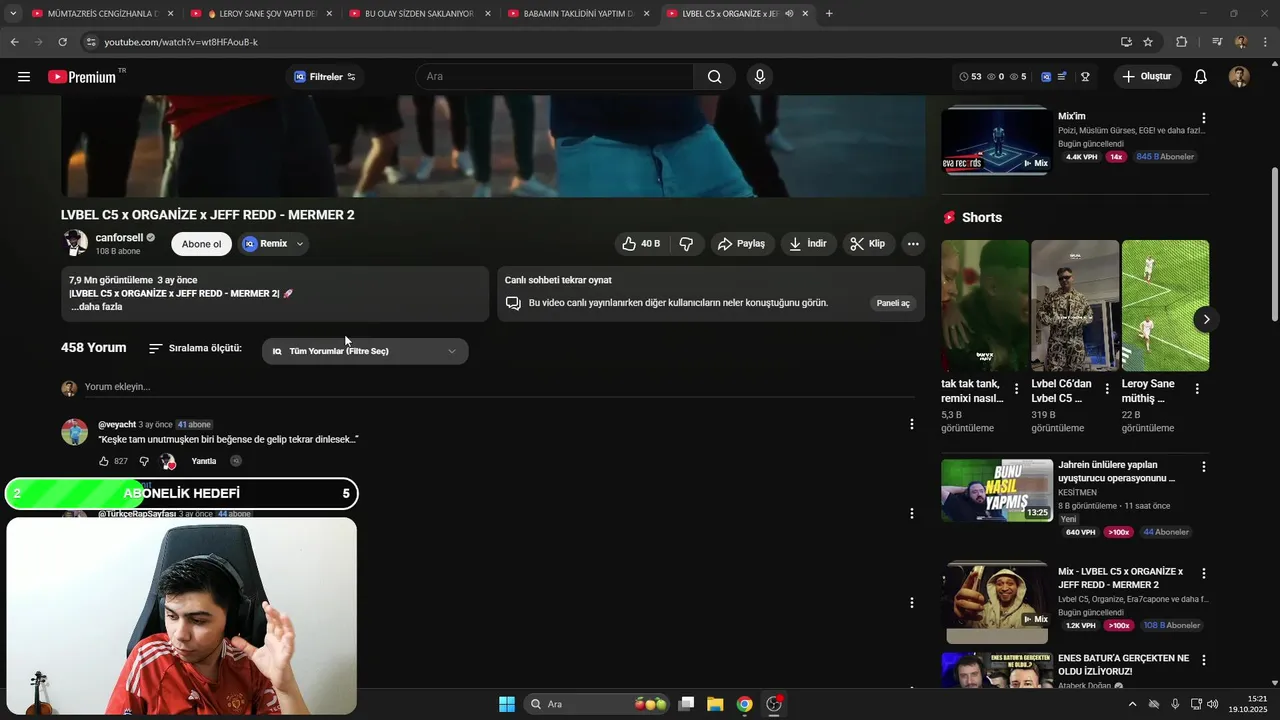Open the 'Sıralama ölçütü' sort menu

pyautogui.click(x=195, y=348)
